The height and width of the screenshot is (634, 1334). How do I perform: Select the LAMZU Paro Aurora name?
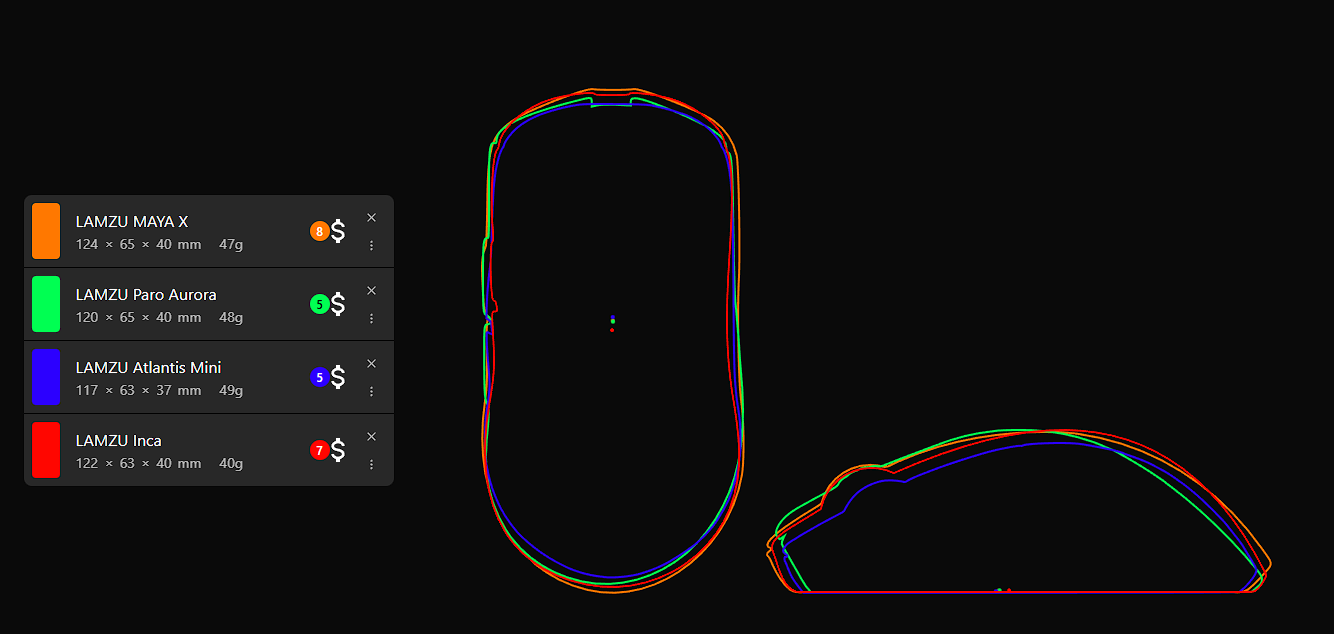146,295
